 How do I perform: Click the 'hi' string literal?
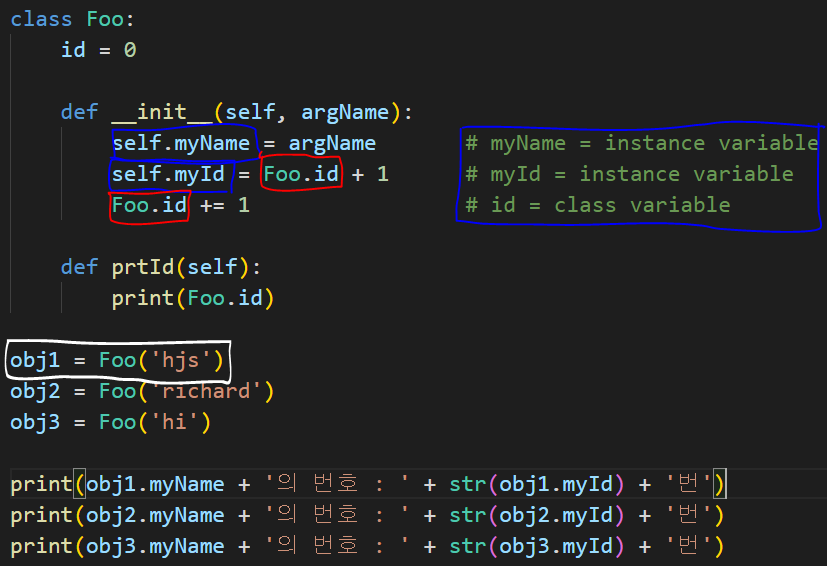click(175, 422)
